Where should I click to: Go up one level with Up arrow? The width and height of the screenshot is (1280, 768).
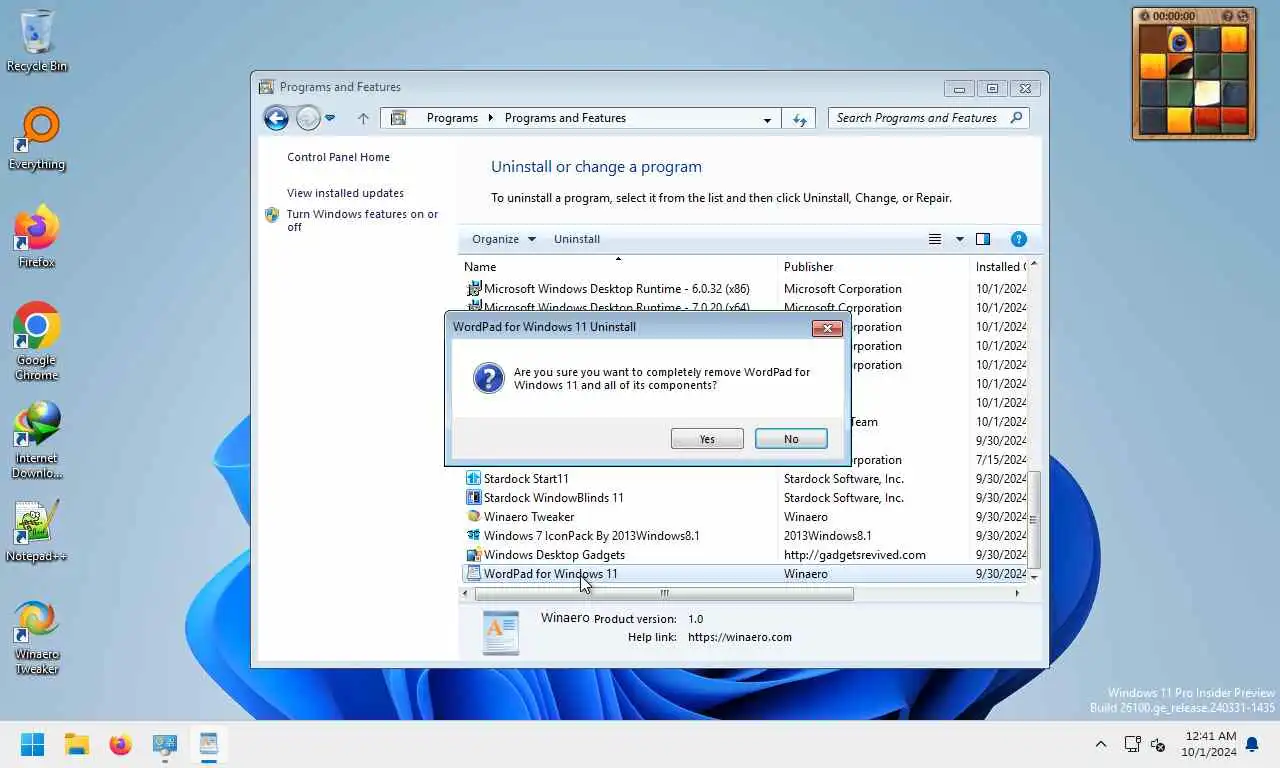coord(363,118)
